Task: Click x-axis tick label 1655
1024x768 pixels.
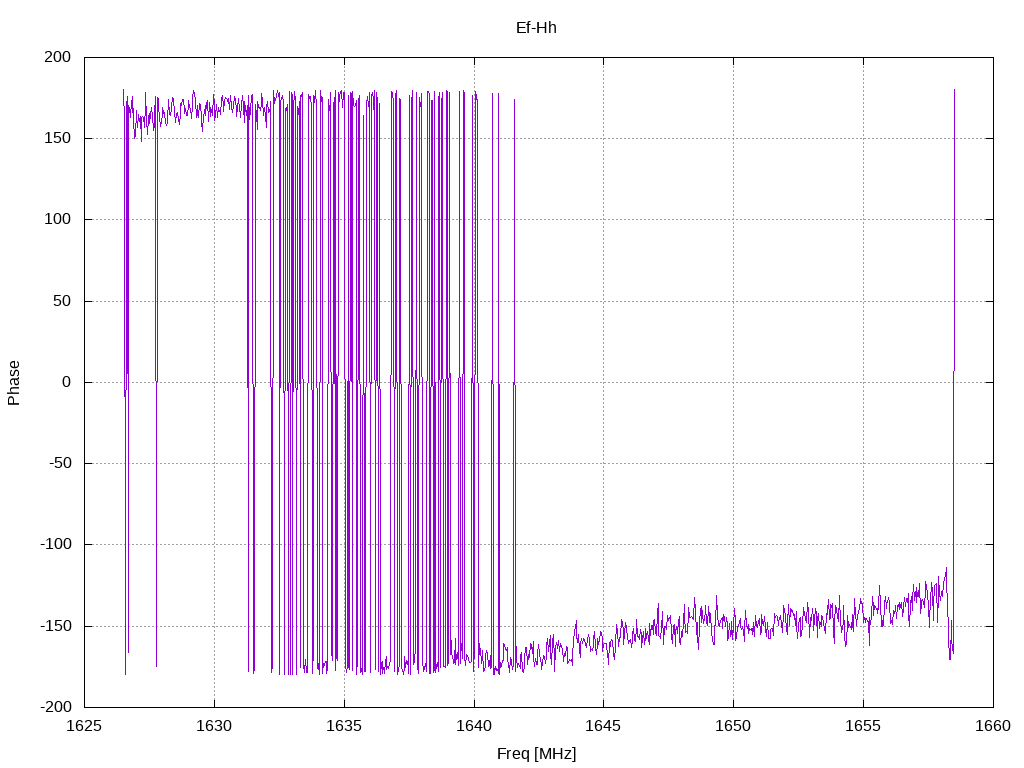Action: tap(863, 726)
